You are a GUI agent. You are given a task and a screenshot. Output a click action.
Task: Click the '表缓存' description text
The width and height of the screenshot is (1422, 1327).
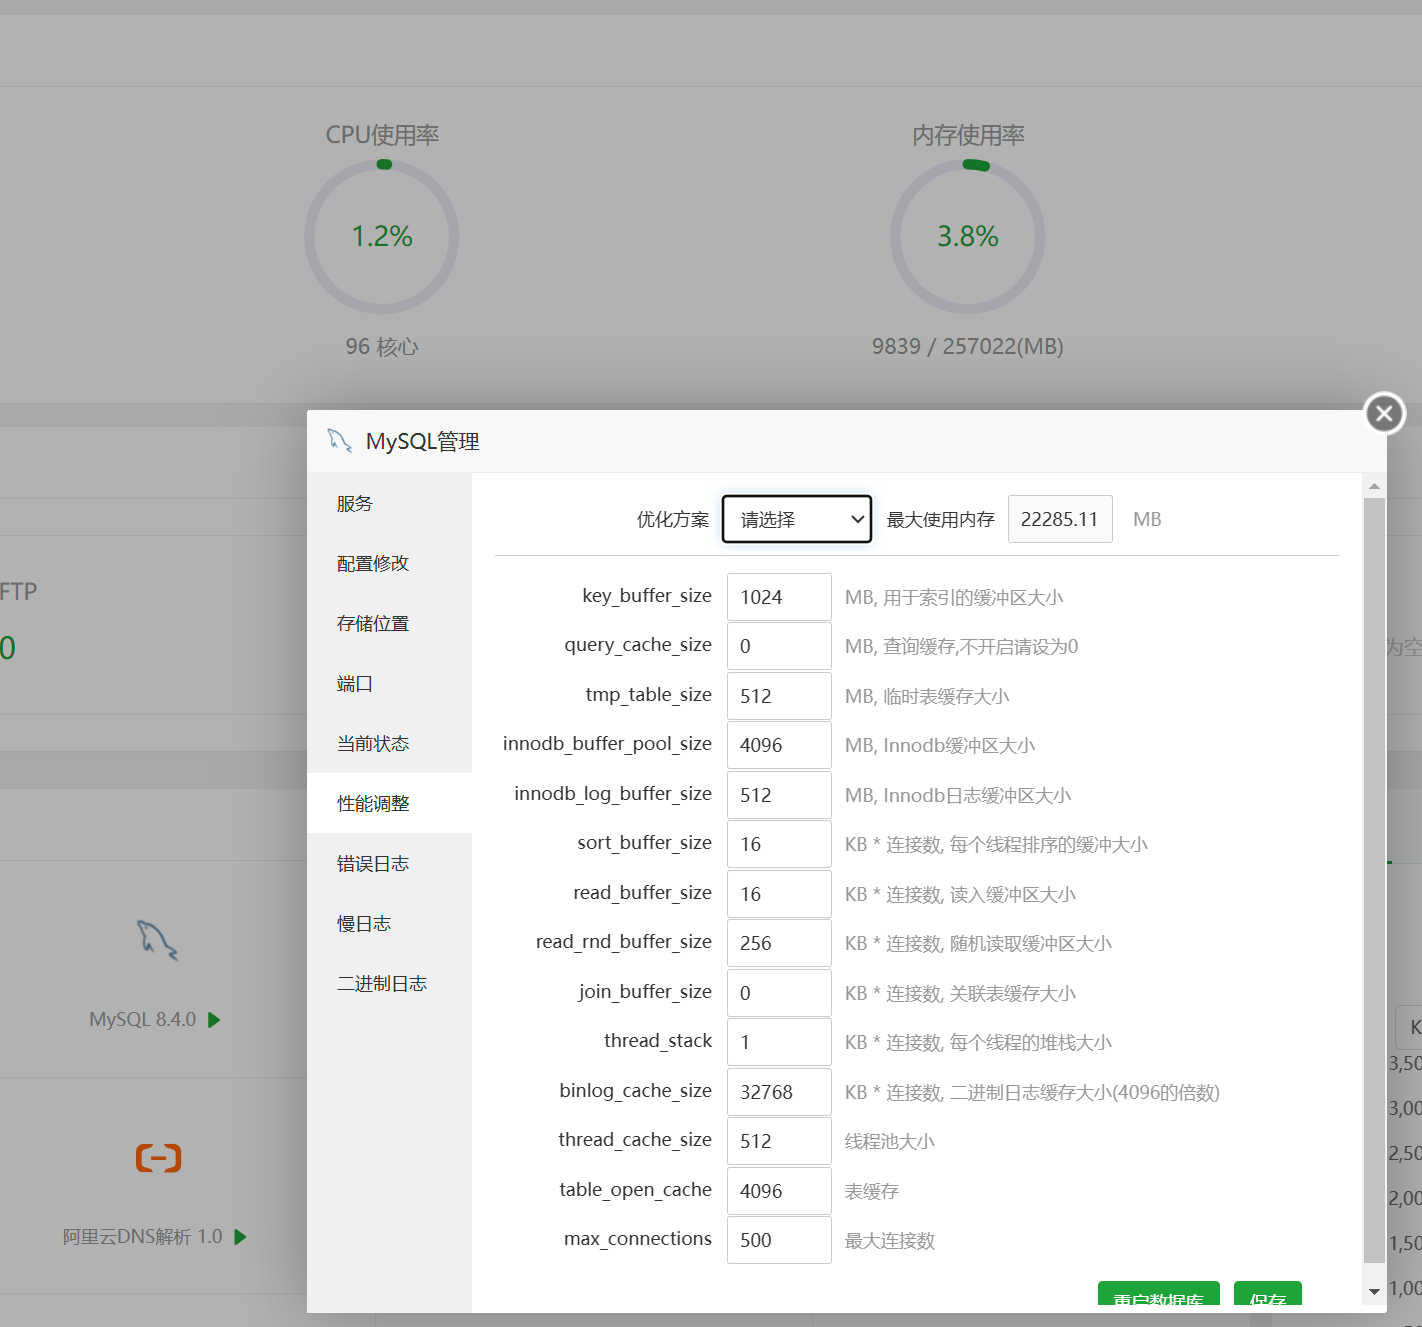[872, 1191]
